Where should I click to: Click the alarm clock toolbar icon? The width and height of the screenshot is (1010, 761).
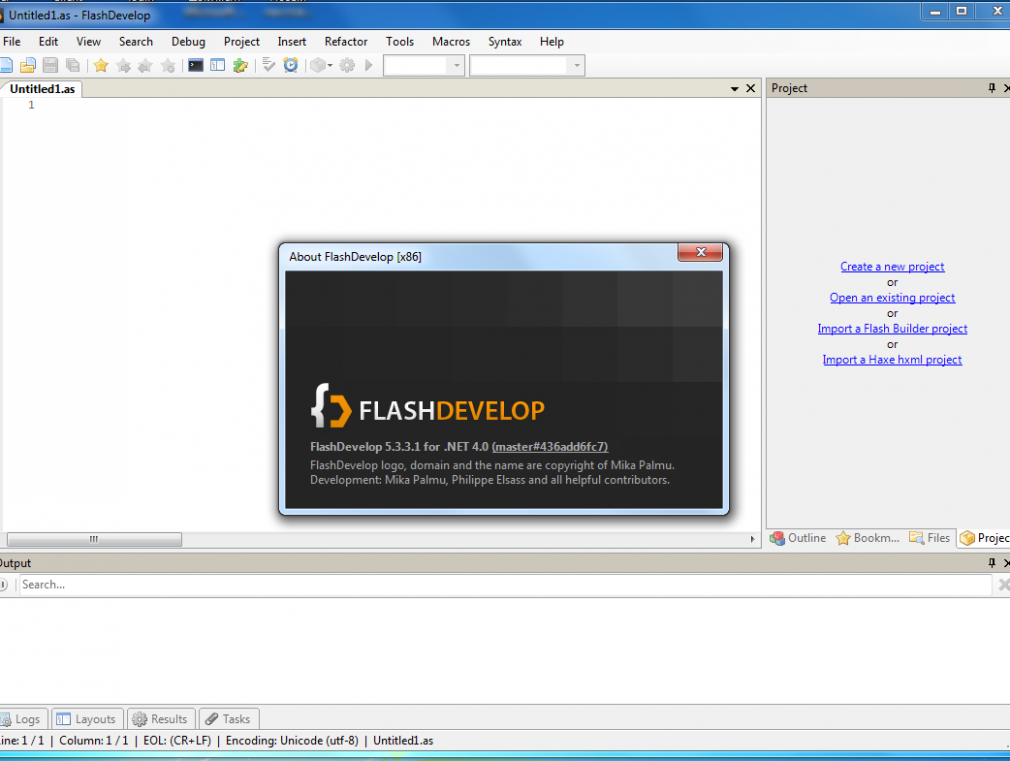coord(291,65)
